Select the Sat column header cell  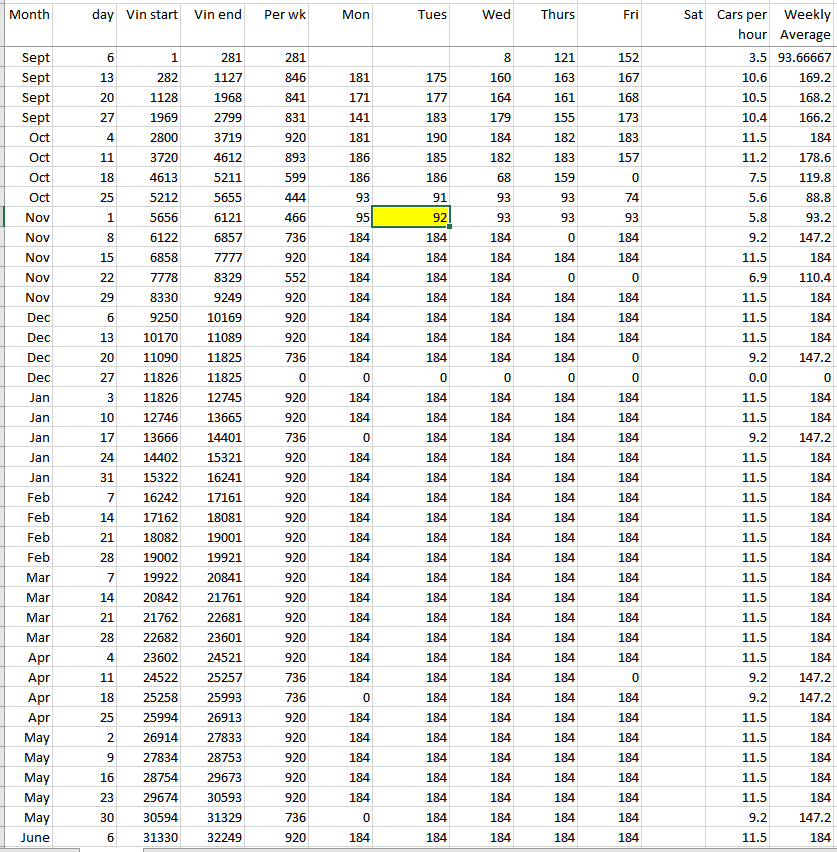click(676, 25)
